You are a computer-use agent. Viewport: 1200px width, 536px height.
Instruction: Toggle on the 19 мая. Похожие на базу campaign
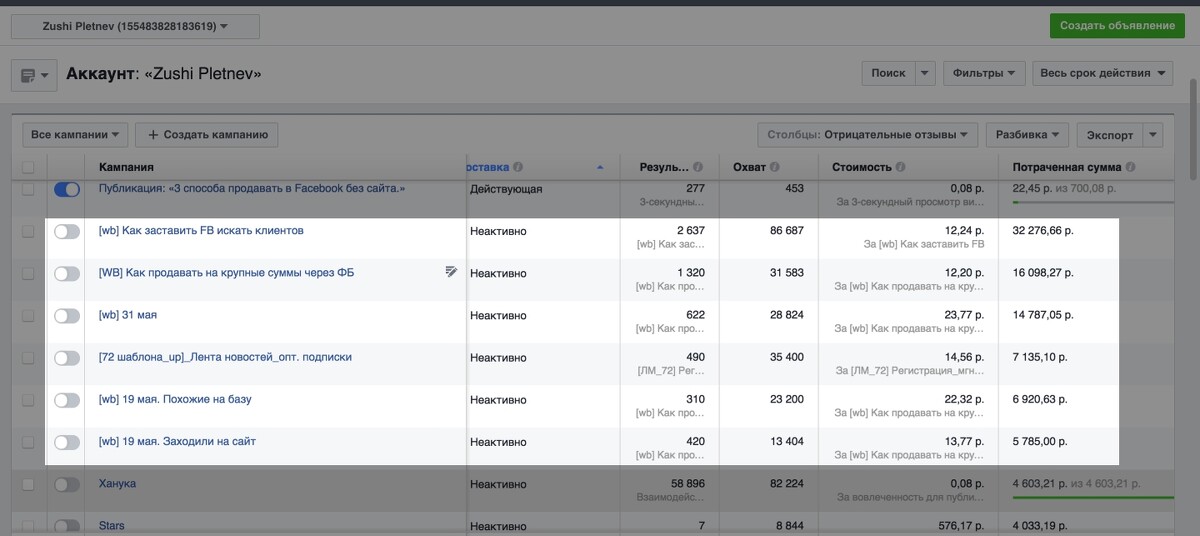[67, 400]
